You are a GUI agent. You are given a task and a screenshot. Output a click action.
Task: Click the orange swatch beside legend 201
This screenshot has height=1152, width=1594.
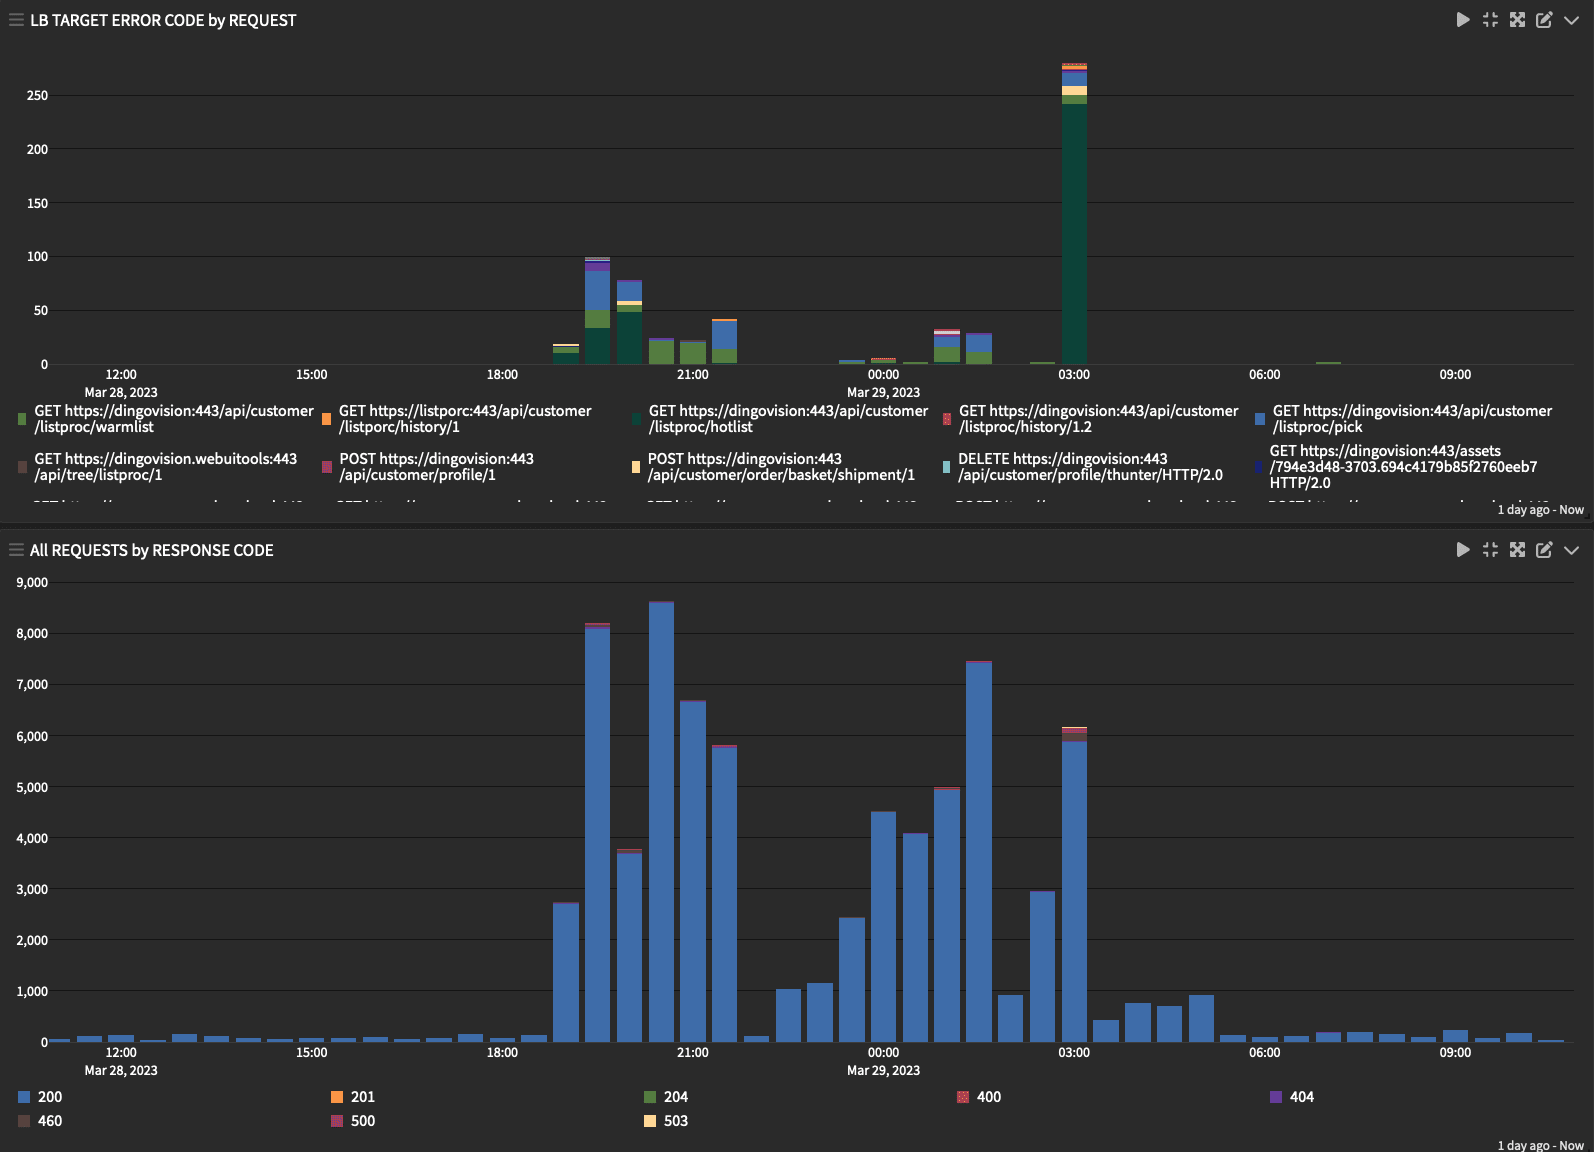tap(337, 1097)
